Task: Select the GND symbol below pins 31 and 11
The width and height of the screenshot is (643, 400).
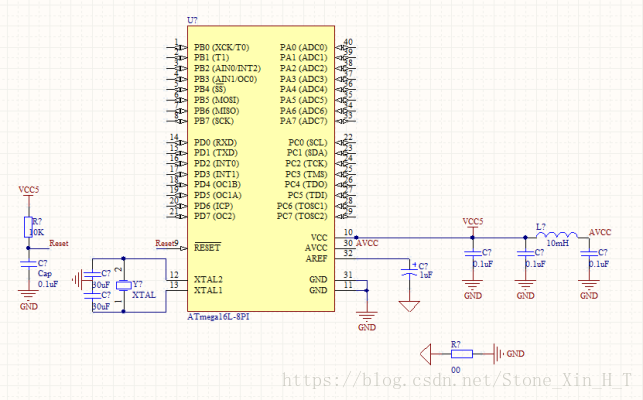Action: [367, 317]
